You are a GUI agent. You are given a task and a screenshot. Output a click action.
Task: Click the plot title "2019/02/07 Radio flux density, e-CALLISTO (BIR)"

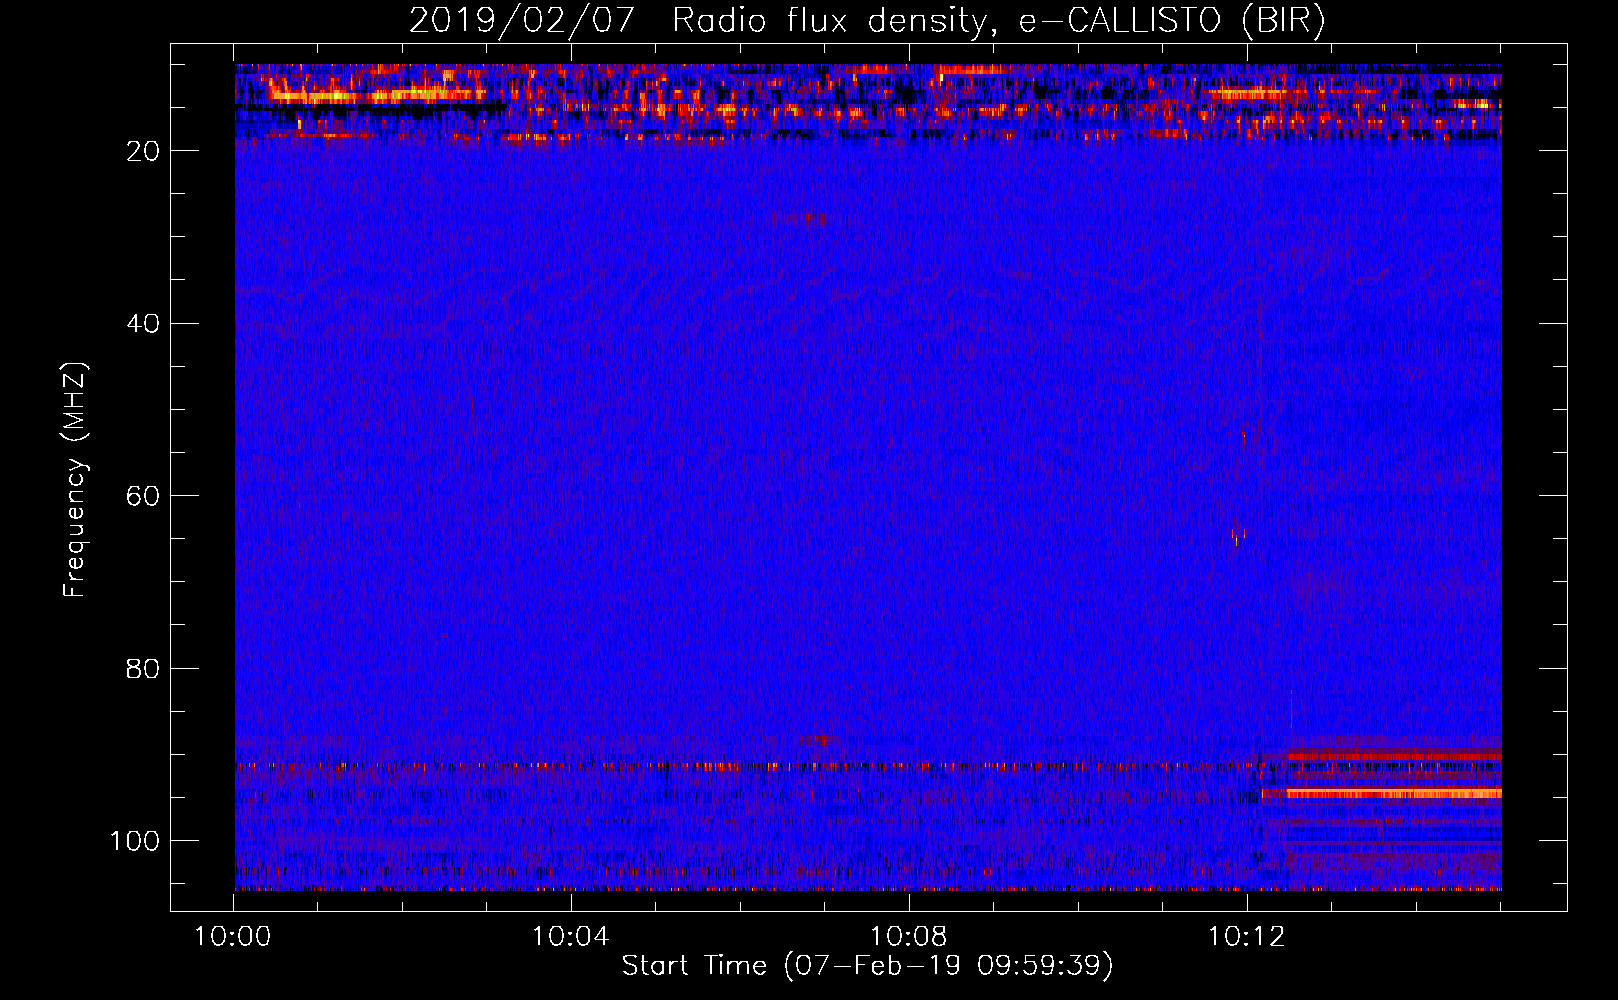[867, 20]
